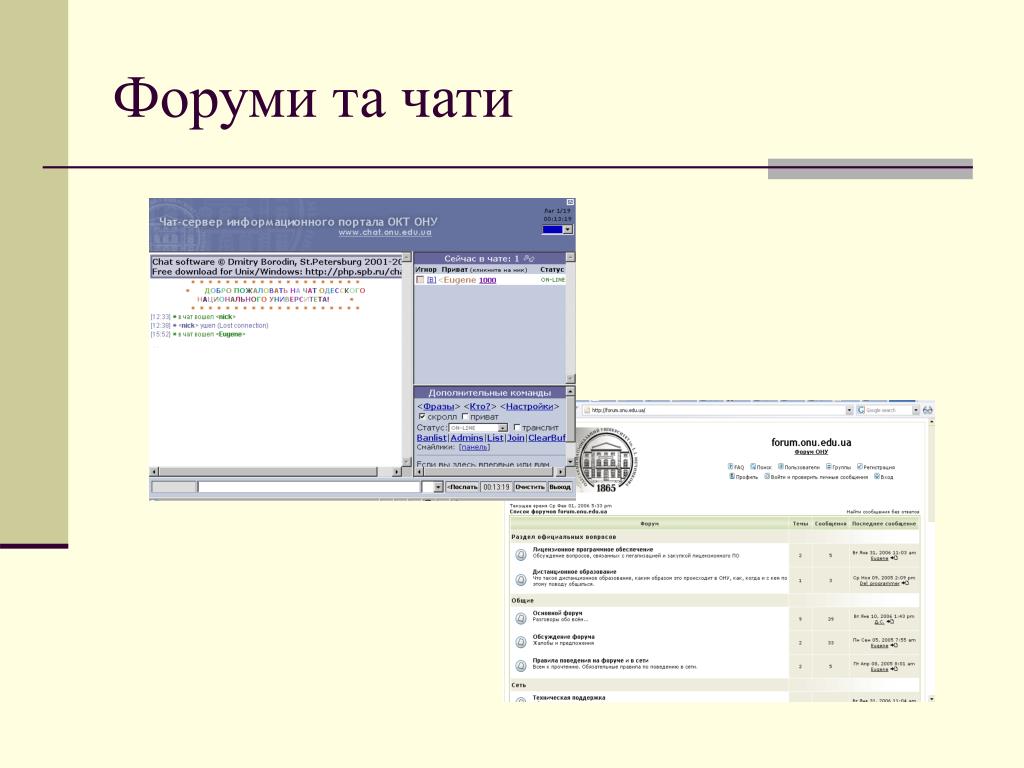Open the Фразы link in chat commands
1024x768 pixels.
tap(438, 406)
